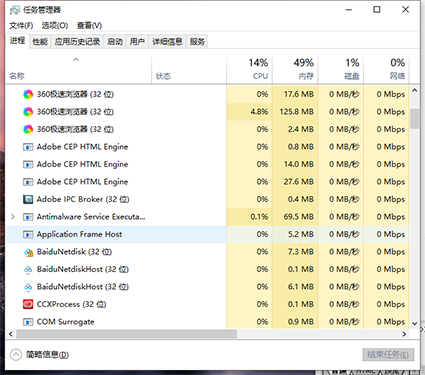Click the Application Frame Host icon

coord(28,234)
